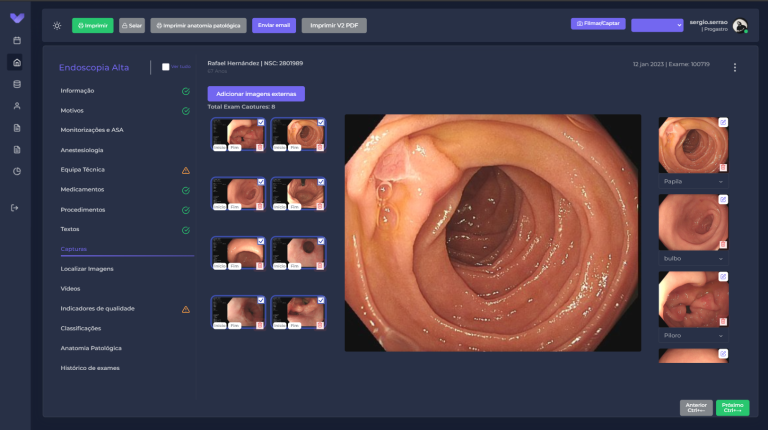
Task: Open Anatomia Patológica section
Action: coord(91,348)
